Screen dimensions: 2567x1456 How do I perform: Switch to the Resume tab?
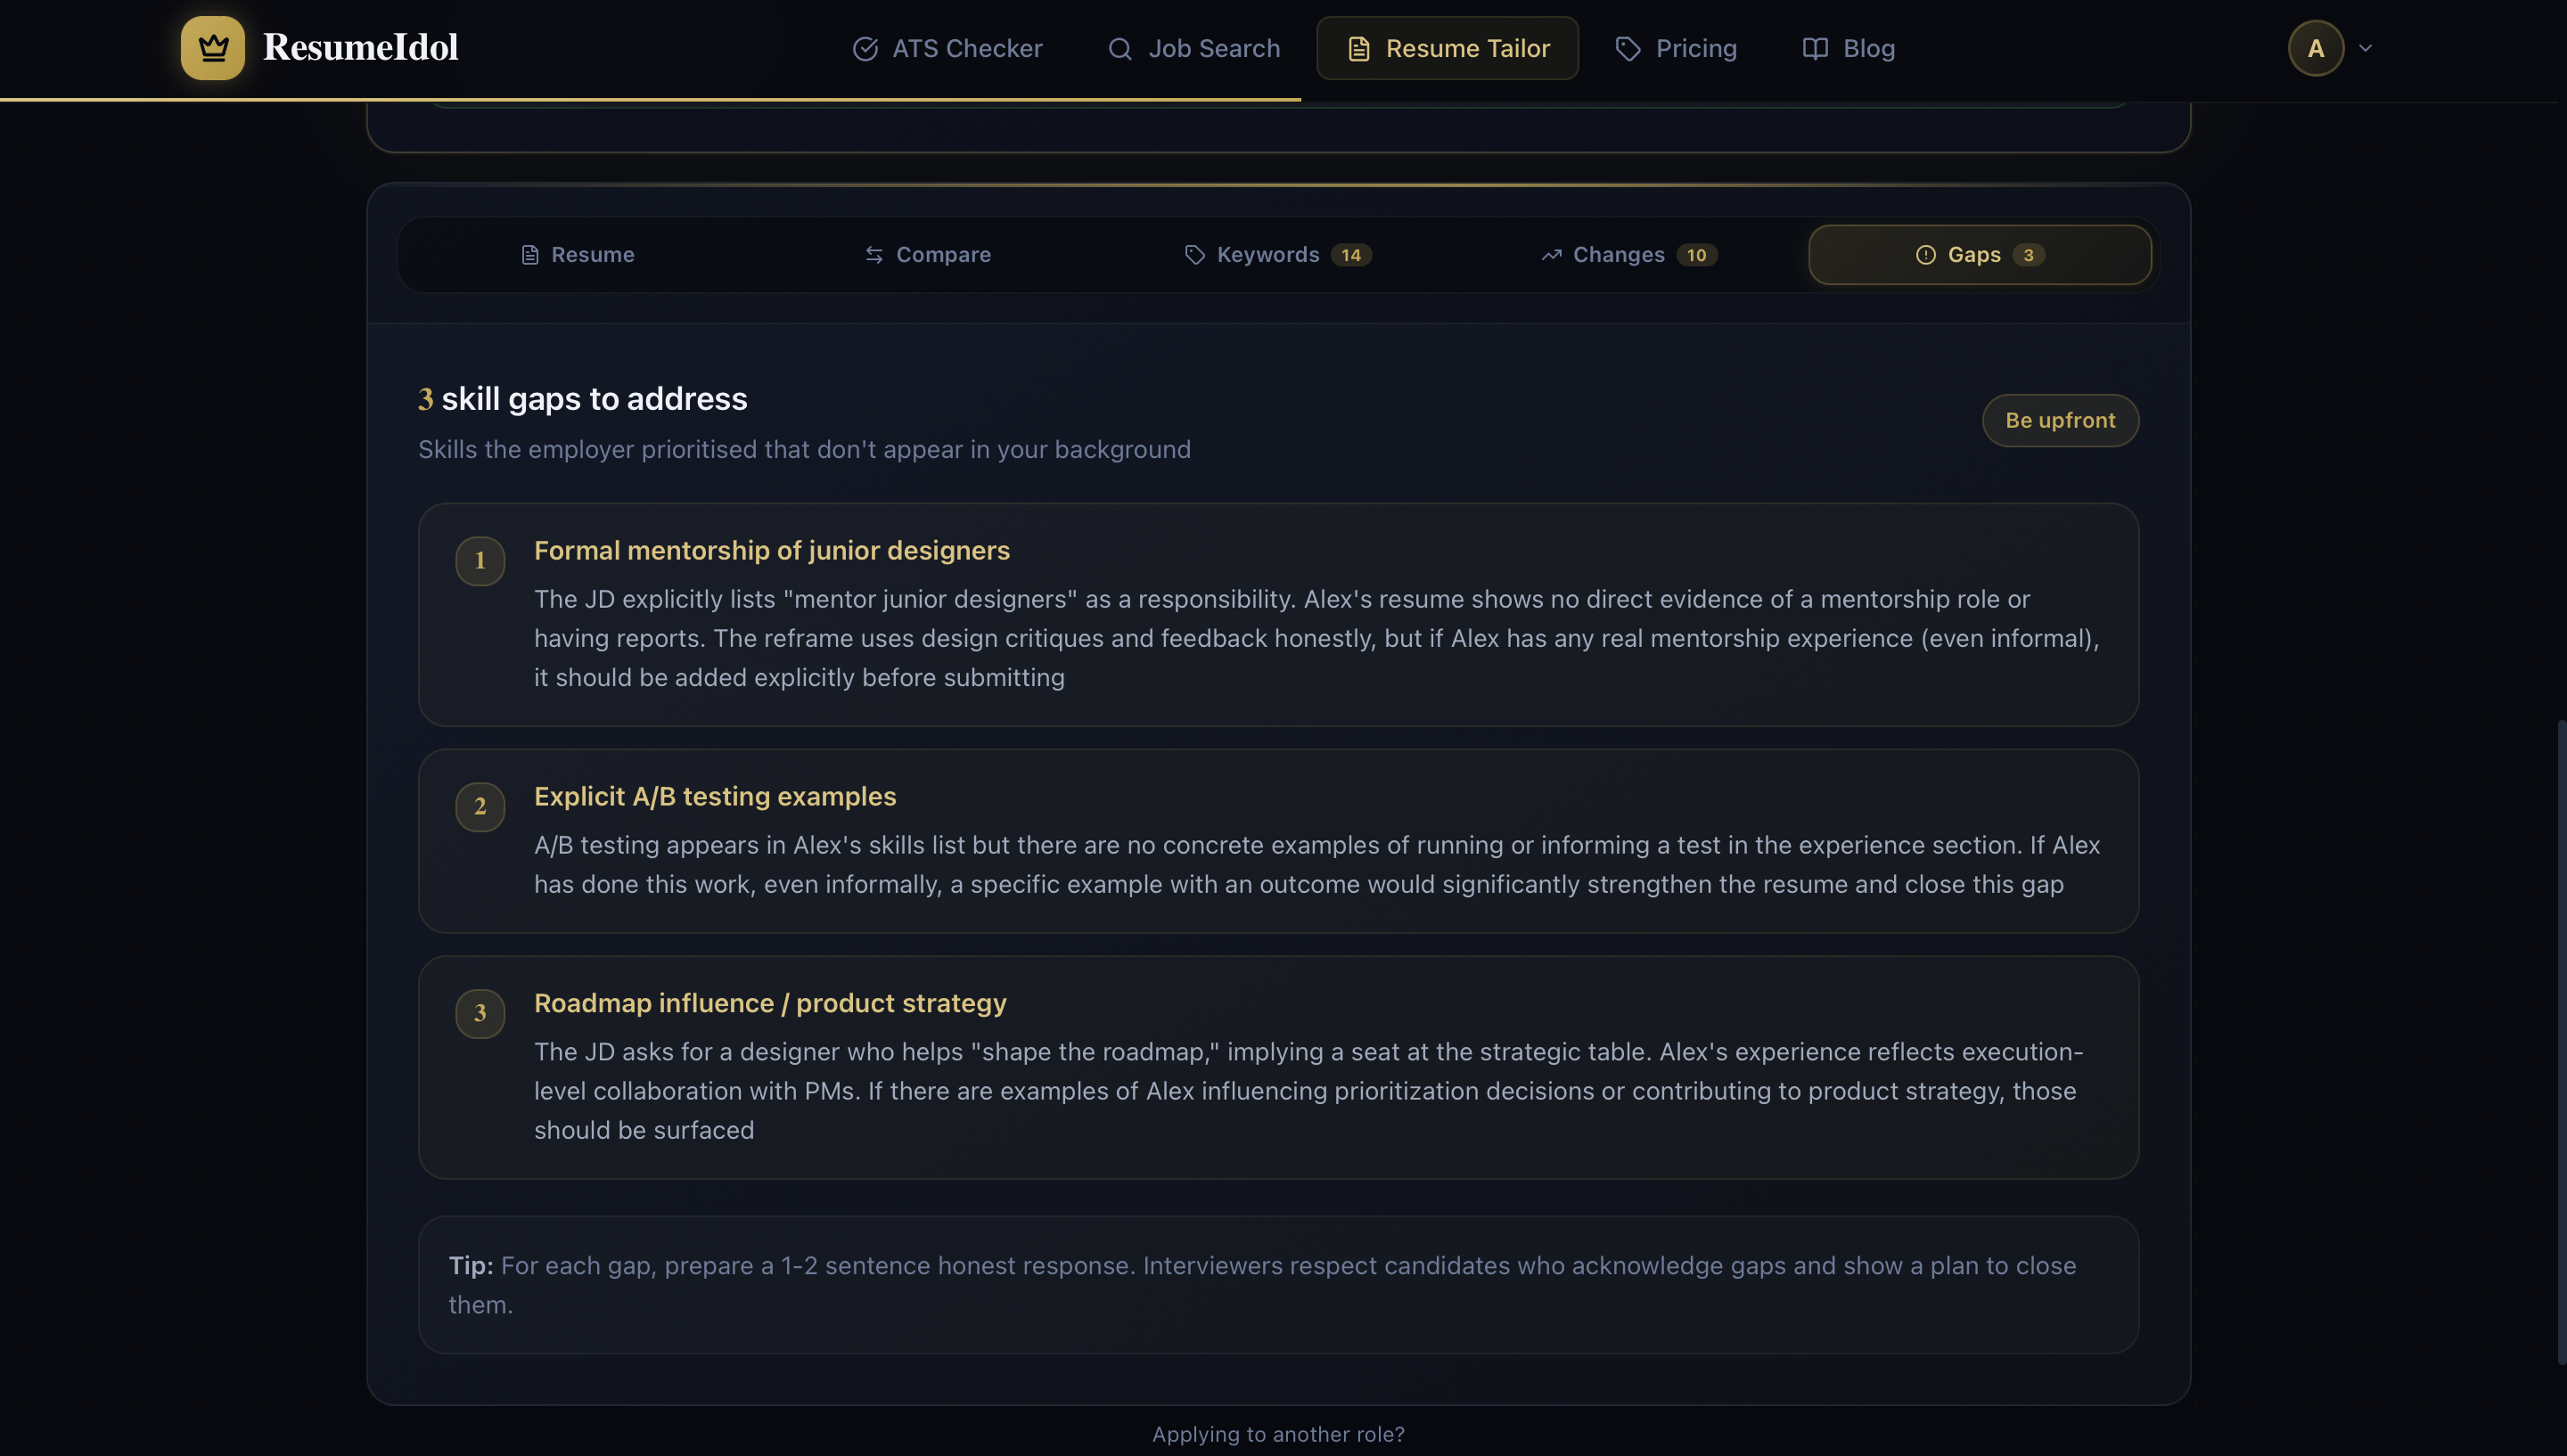(577, 255)
